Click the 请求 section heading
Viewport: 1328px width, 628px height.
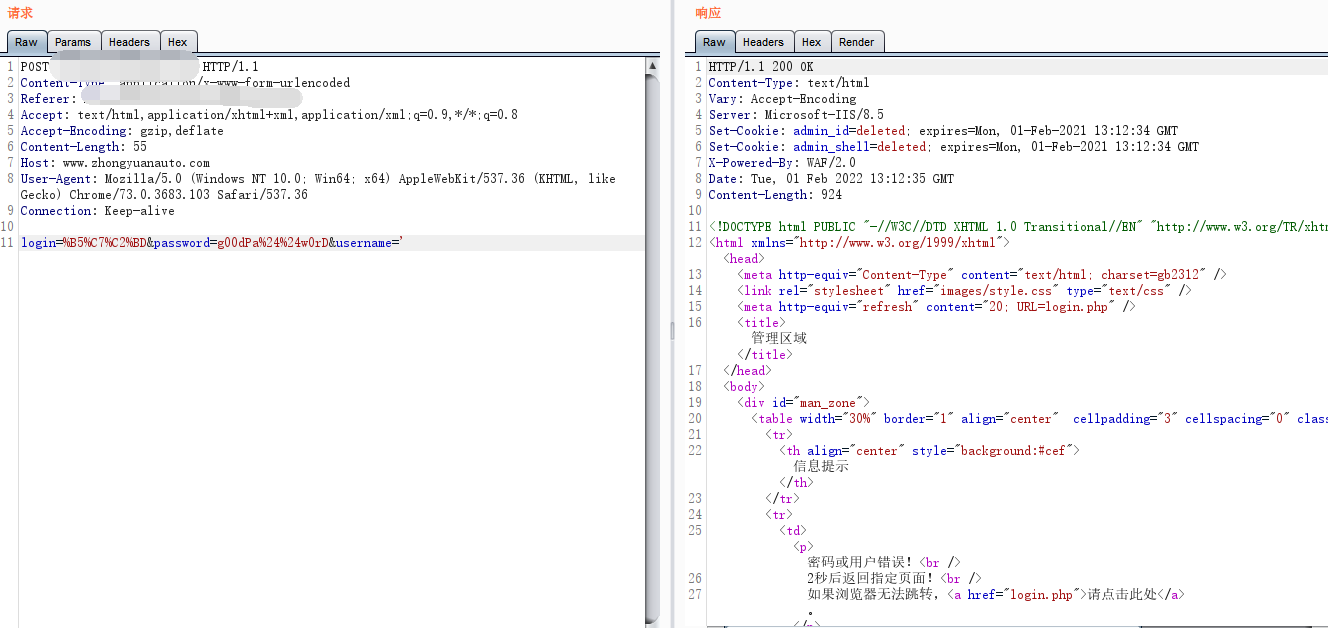click(x=20, y=13)
